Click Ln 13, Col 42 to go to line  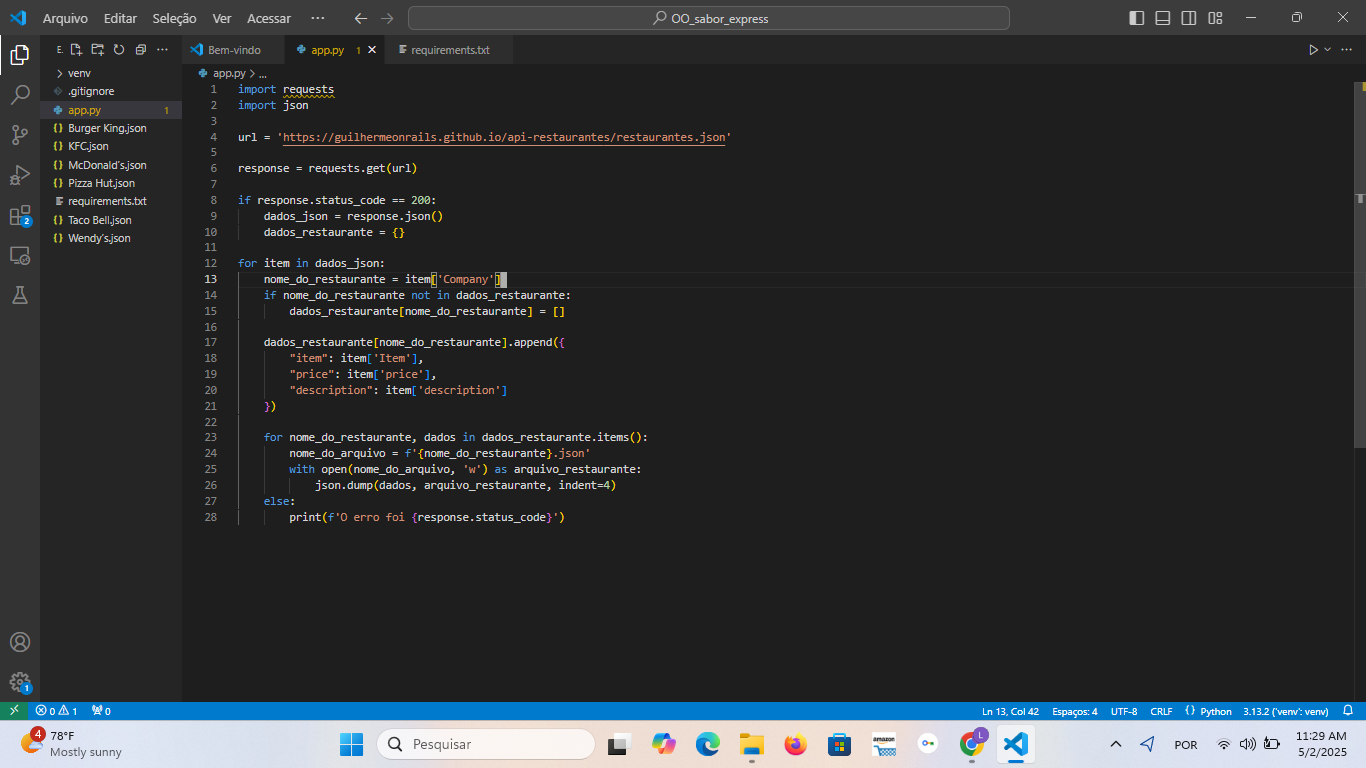tap(1010, 711)
